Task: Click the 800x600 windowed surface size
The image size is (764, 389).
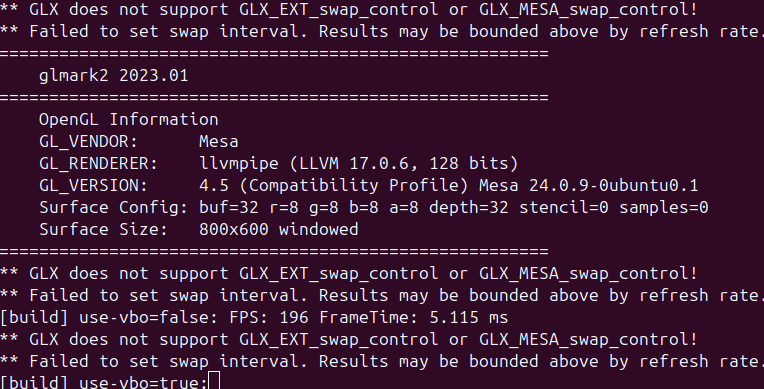Action: (x=279, y=230)
